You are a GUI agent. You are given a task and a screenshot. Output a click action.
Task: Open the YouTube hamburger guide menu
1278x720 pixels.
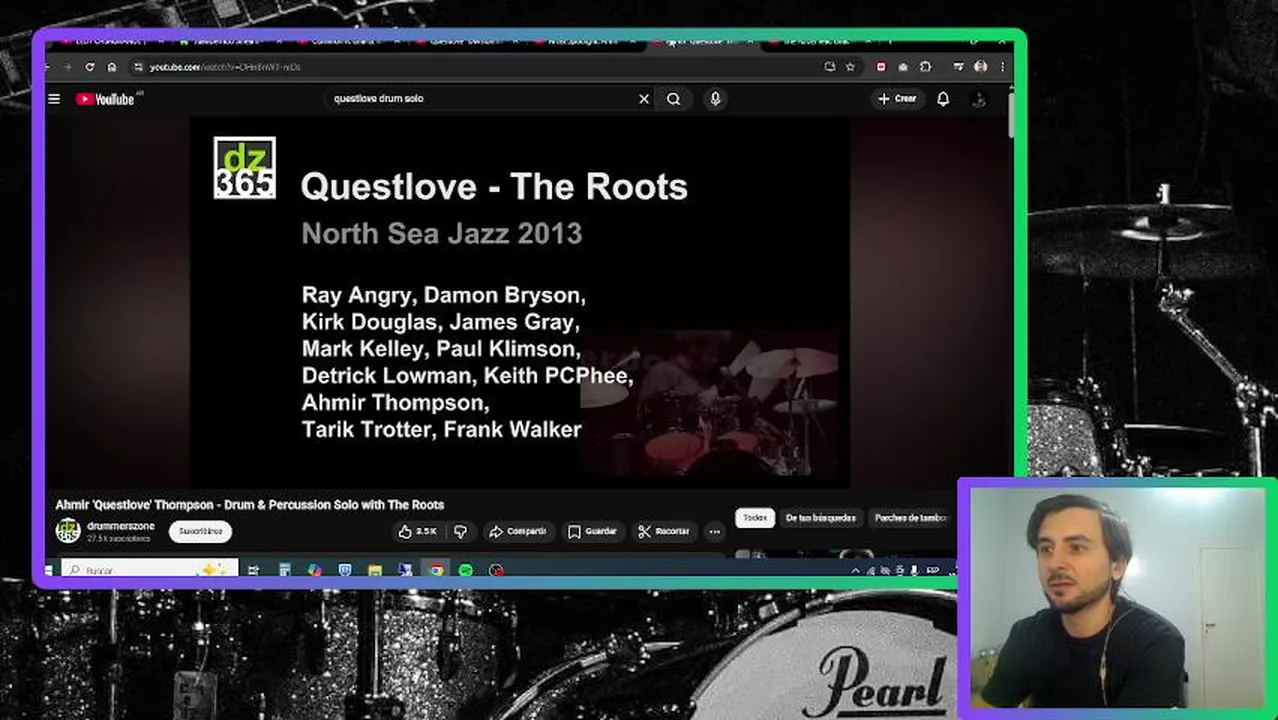point(54,99)
